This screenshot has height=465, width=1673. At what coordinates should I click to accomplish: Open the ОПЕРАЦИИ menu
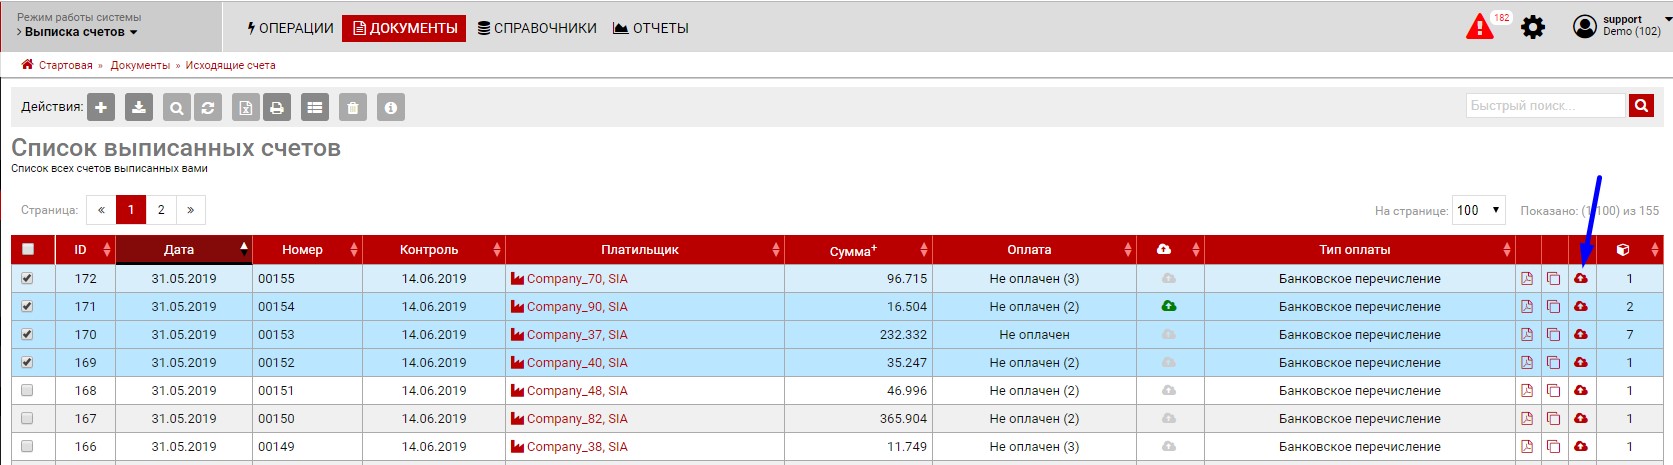pyautogui.click(x=290, y=28)
